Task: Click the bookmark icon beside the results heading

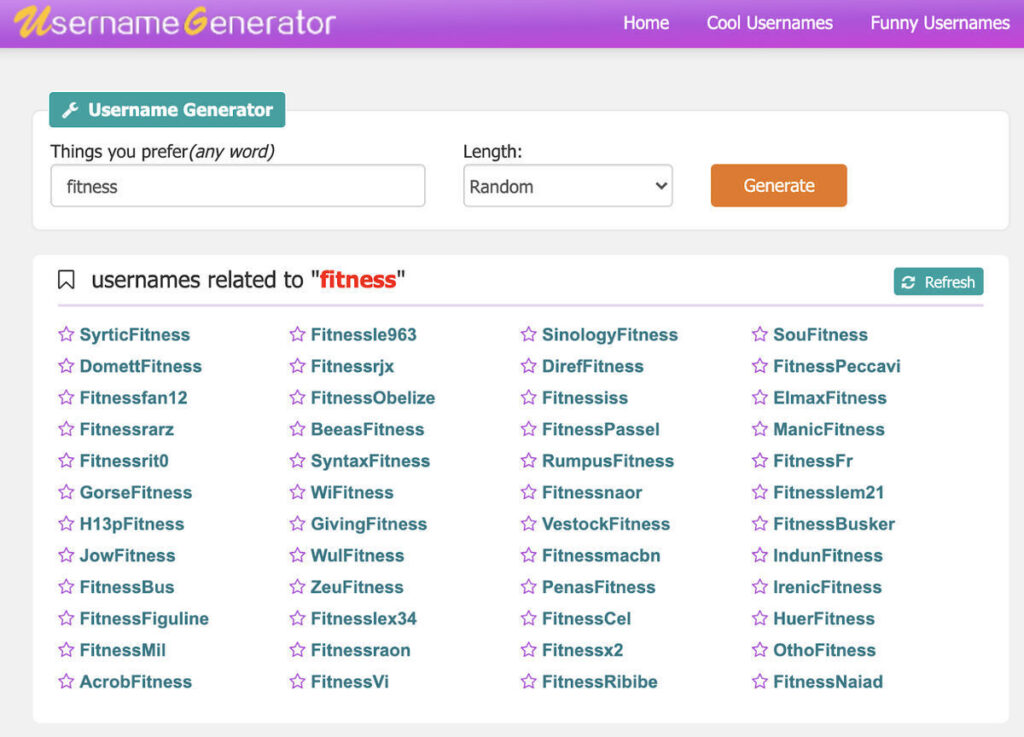Action: (x=65, y=280)
